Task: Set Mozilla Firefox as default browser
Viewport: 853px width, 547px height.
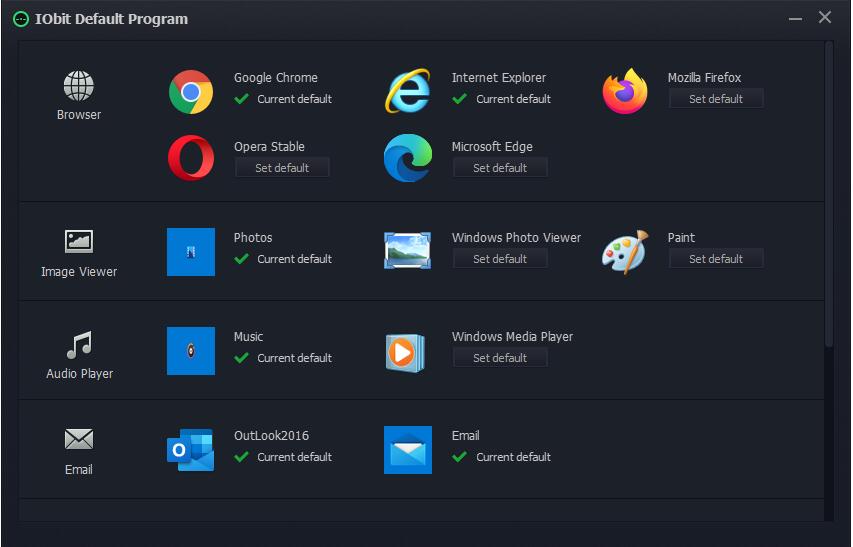Action: click(x=716, y=98)
